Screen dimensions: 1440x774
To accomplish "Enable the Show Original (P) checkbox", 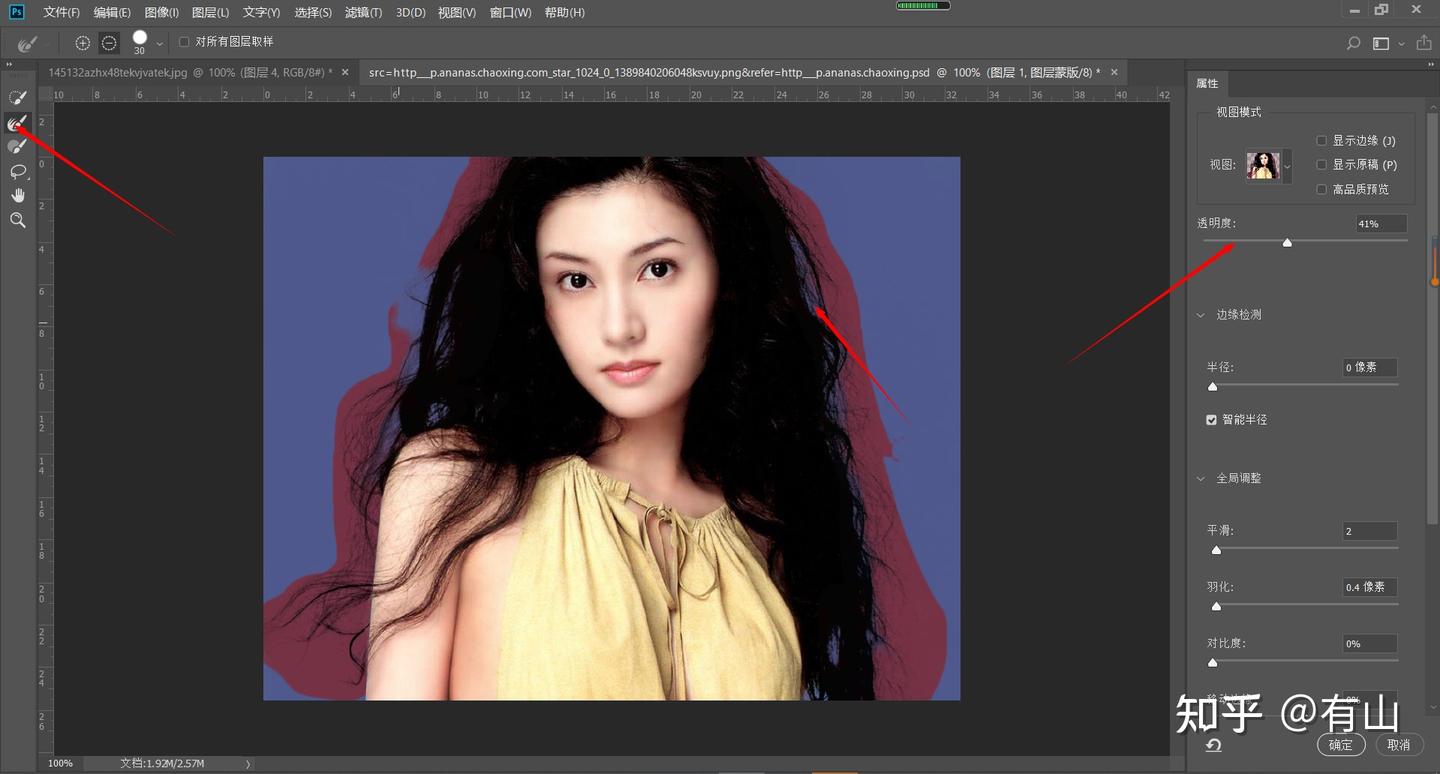I will pyautogui.click(x=1322, y=165).
